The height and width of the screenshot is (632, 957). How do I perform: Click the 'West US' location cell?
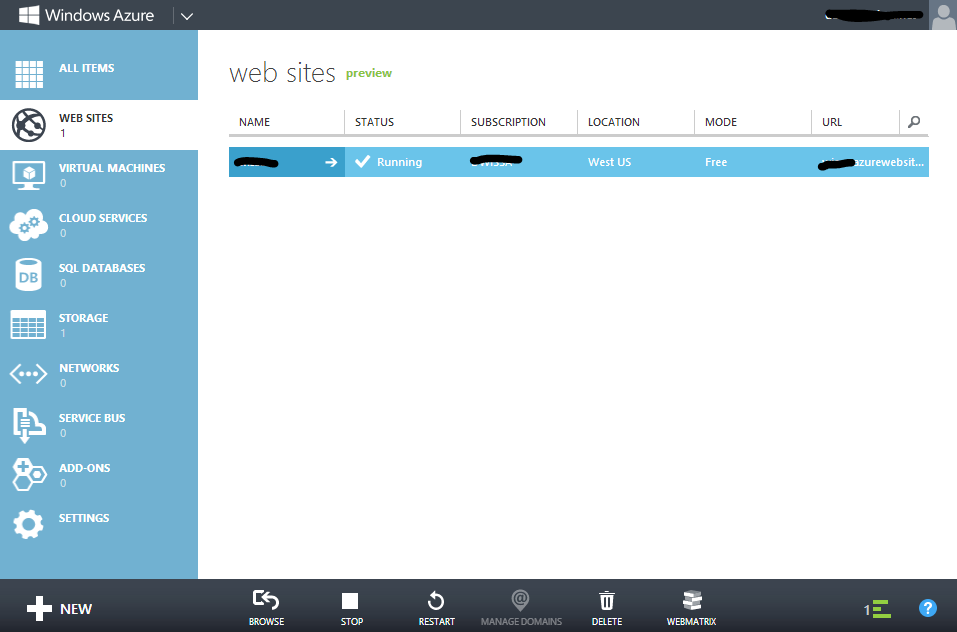click(x=609, y=162)
